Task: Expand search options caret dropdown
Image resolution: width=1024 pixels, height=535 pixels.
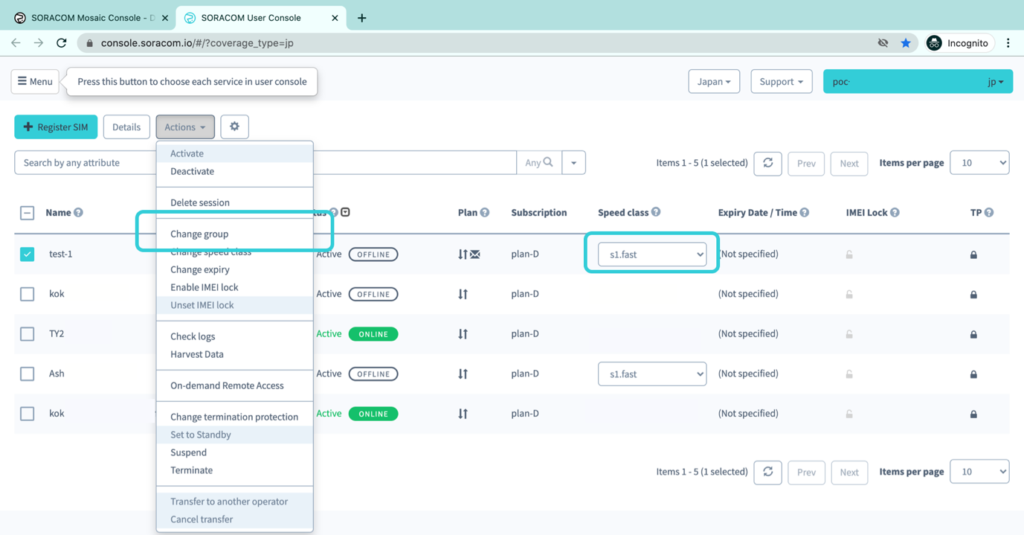Action: 573,163
